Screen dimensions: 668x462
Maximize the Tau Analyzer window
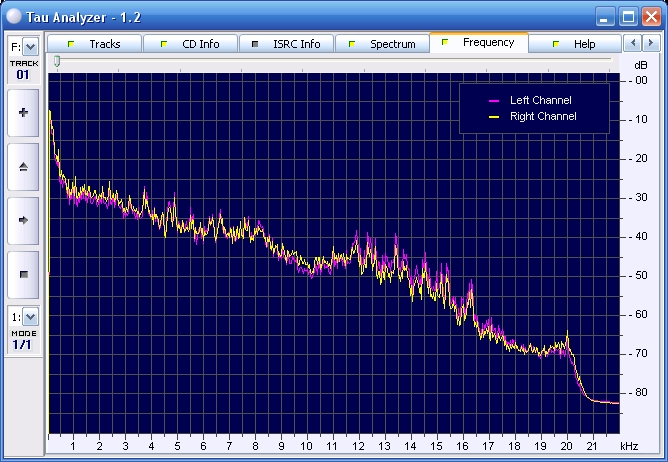point(628,16)
